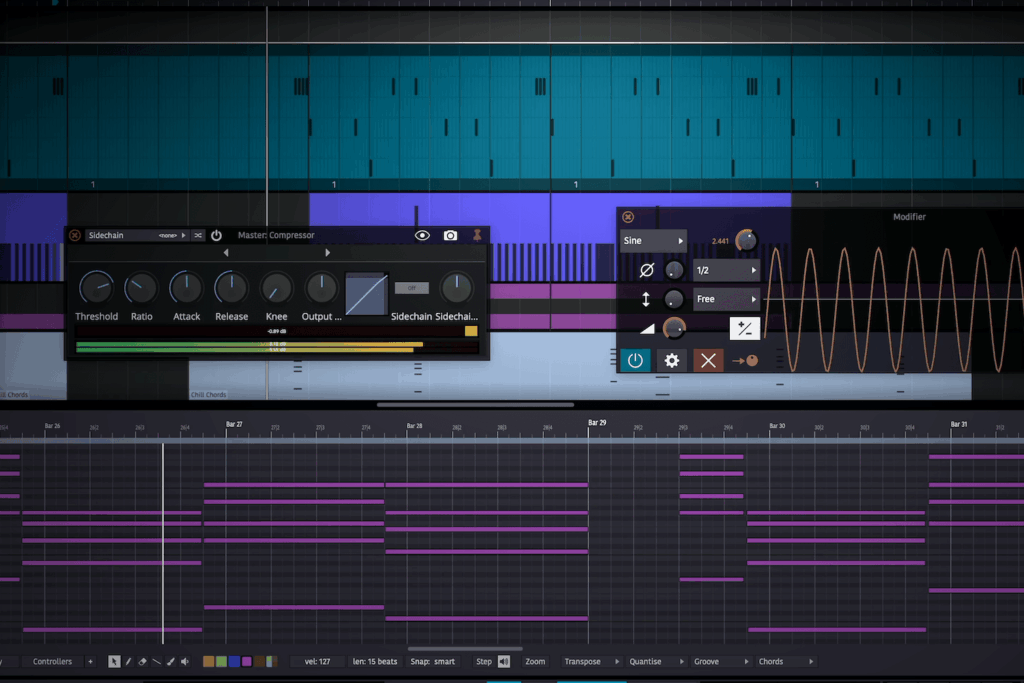
Task: Open the Sine waveform shape dropdown
Action: [653, 241]
